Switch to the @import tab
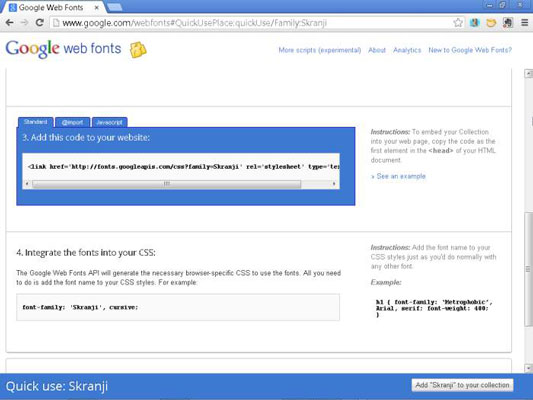Viewport: 533px width, 400px height. coord(72,122)
